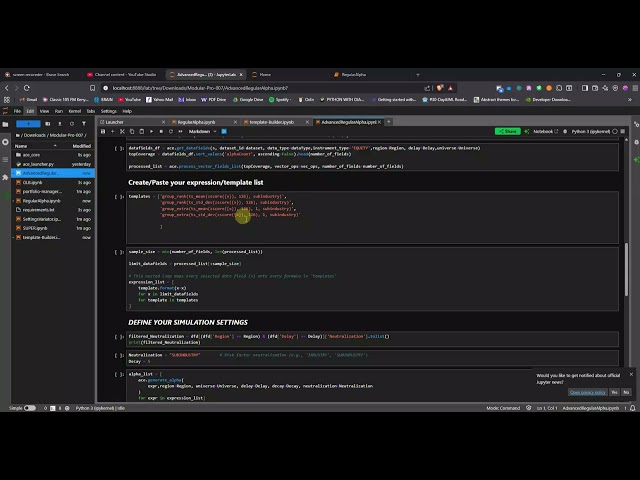This screenshot has height=480, width=640.
Task: Run the selected cell with the play icon
Action: coord(151,131)
